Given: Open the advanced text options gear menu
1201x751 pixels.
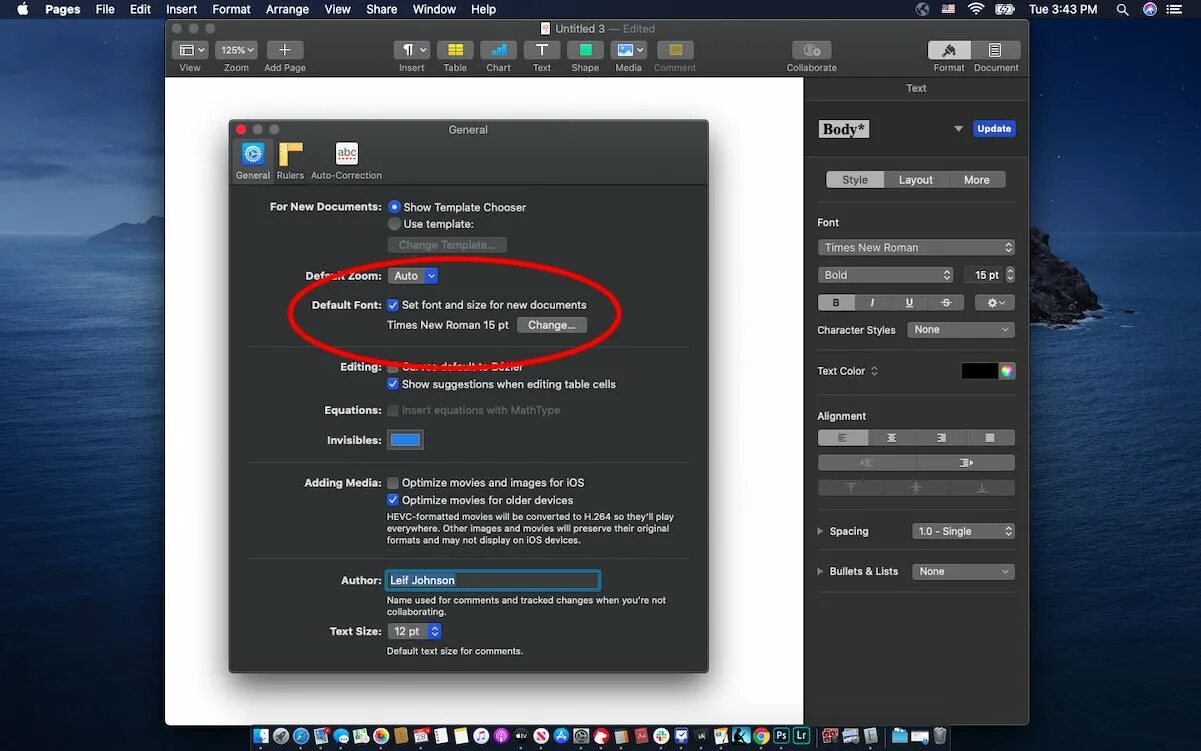Looking at the screenshot, I should (995, 303).
